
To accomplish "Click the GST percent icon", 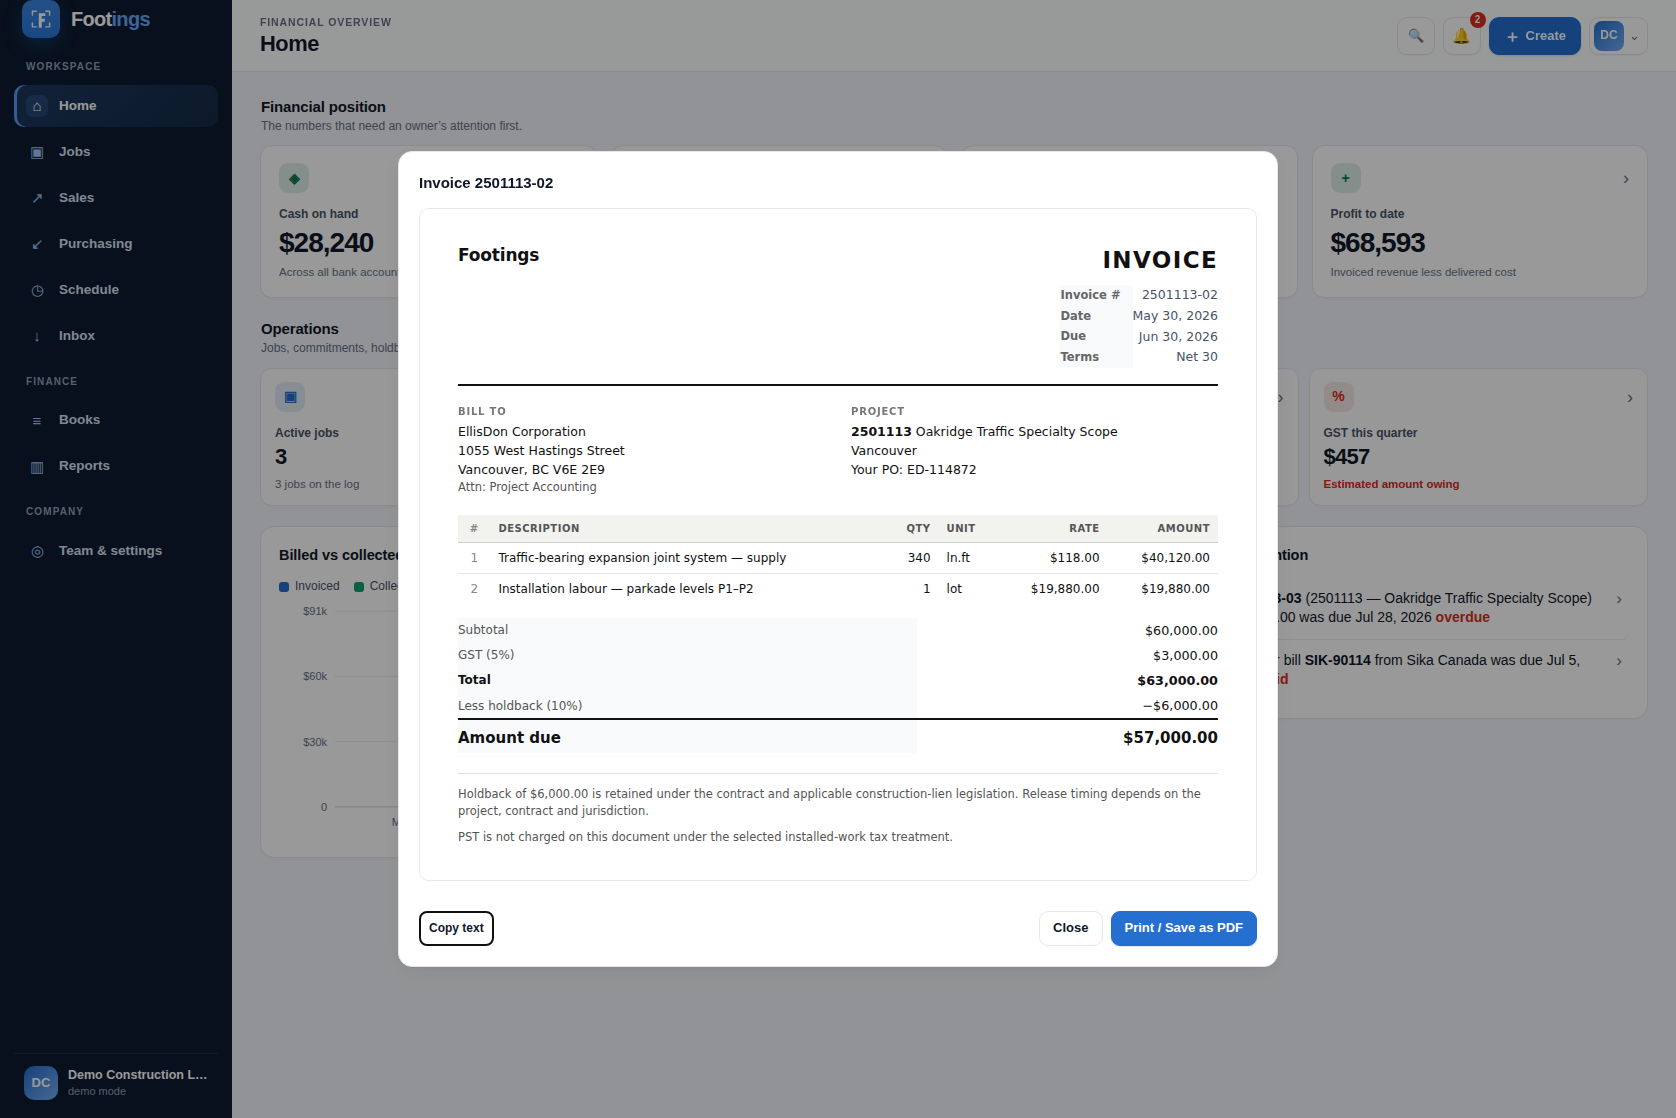I will pyautogui.click(x=1338, y=397).
